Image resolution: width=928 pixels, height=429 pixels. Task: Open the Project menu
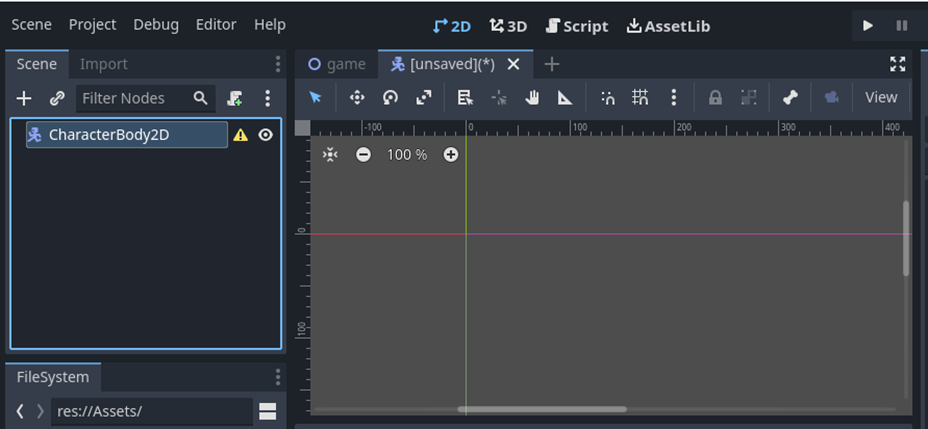(x=92, y=25)
